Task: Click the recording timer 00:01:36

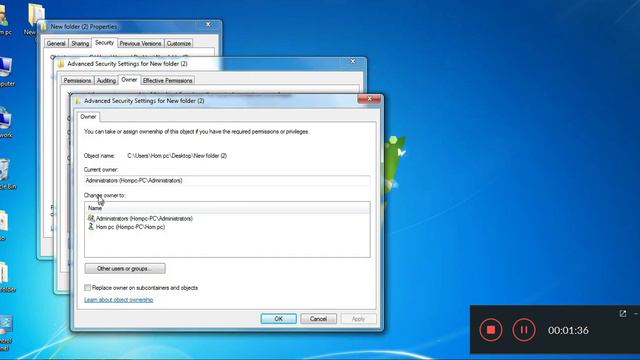Action: pyautogui.click(x=568, y=330)
